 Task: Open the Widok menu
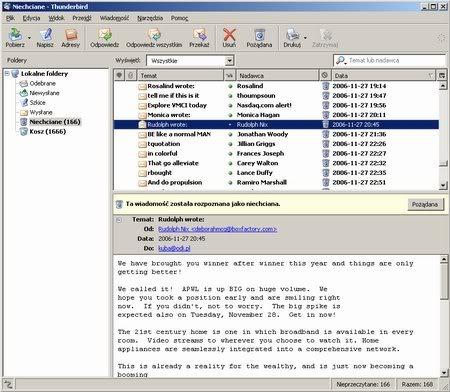pos(56,18)
